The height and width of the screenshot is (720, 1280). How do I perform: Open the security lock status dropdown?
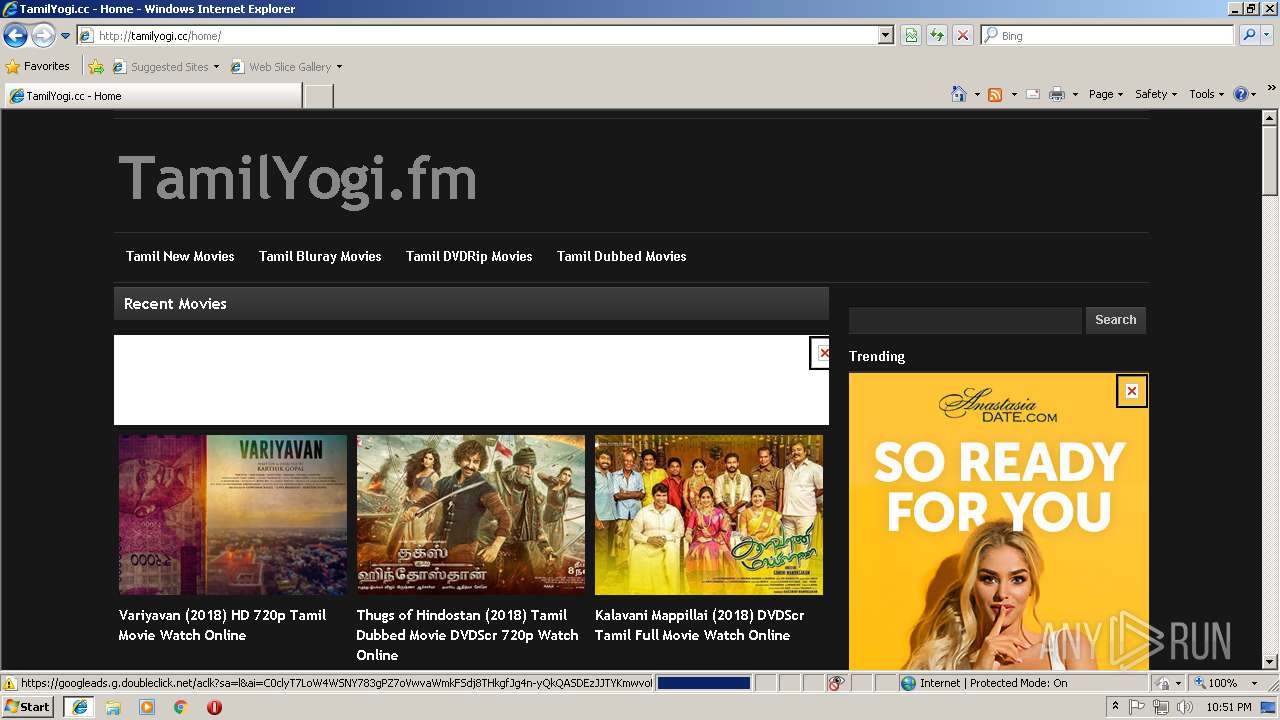coord(1168,683)
